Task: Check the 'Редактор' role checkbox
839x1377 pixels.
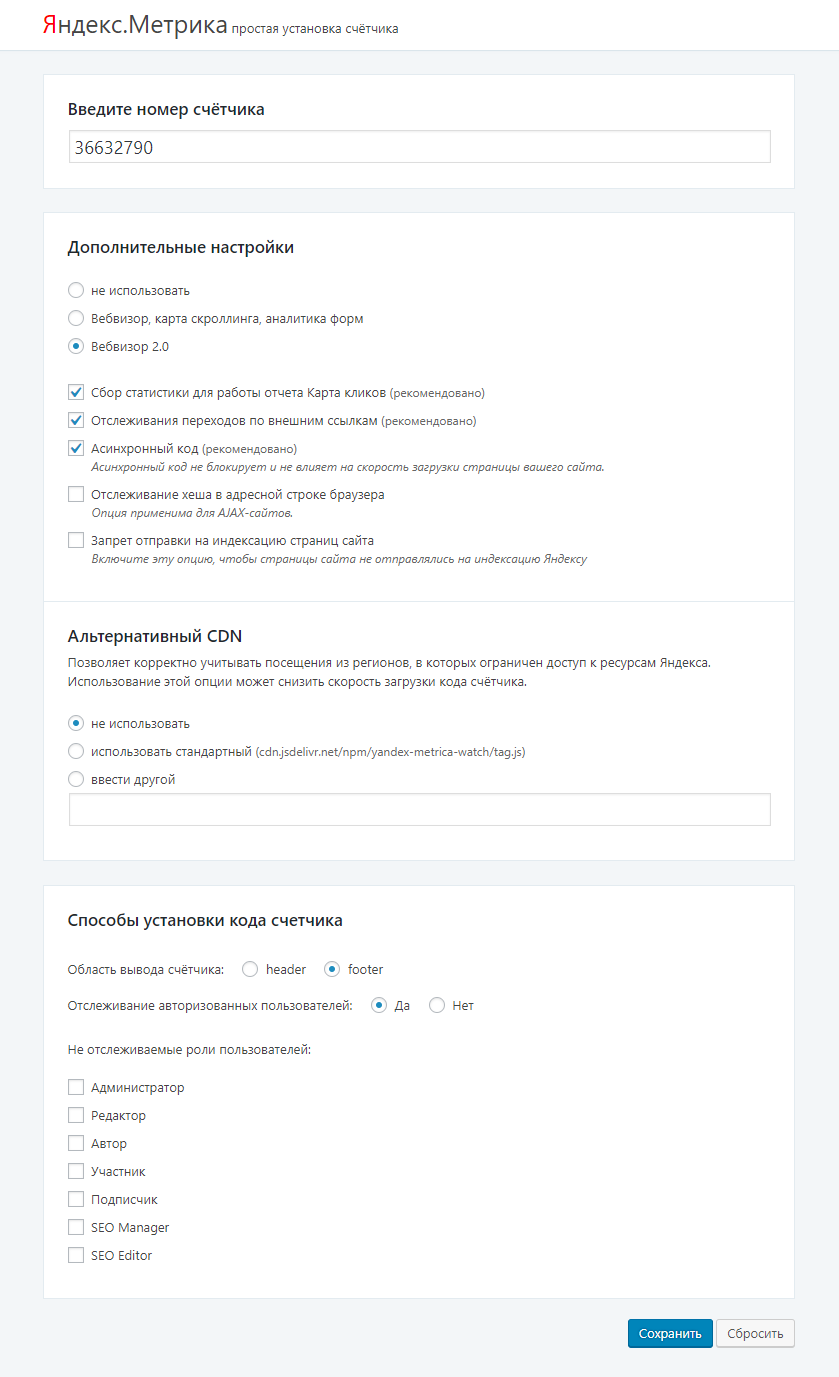Action: click(x=76, y=1116)
